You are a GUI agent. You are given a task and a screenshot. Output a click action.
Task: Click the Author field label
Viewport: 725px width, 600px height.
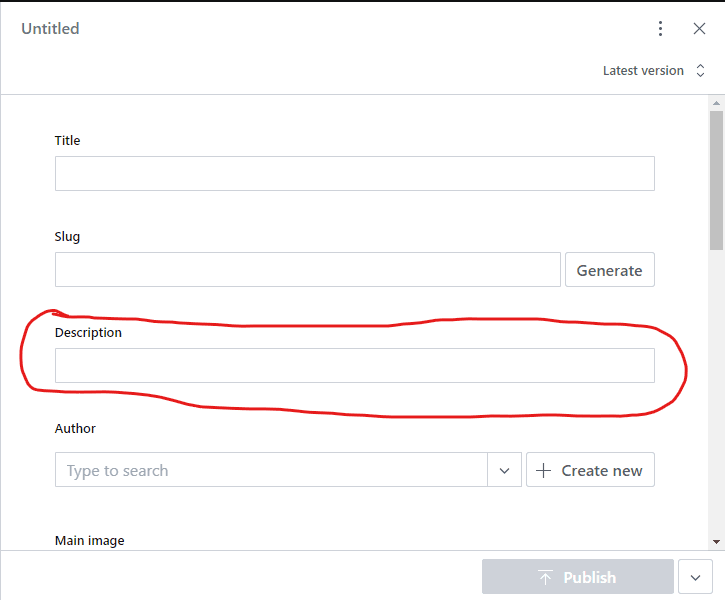pyautogui.click(x=75, y=429)
